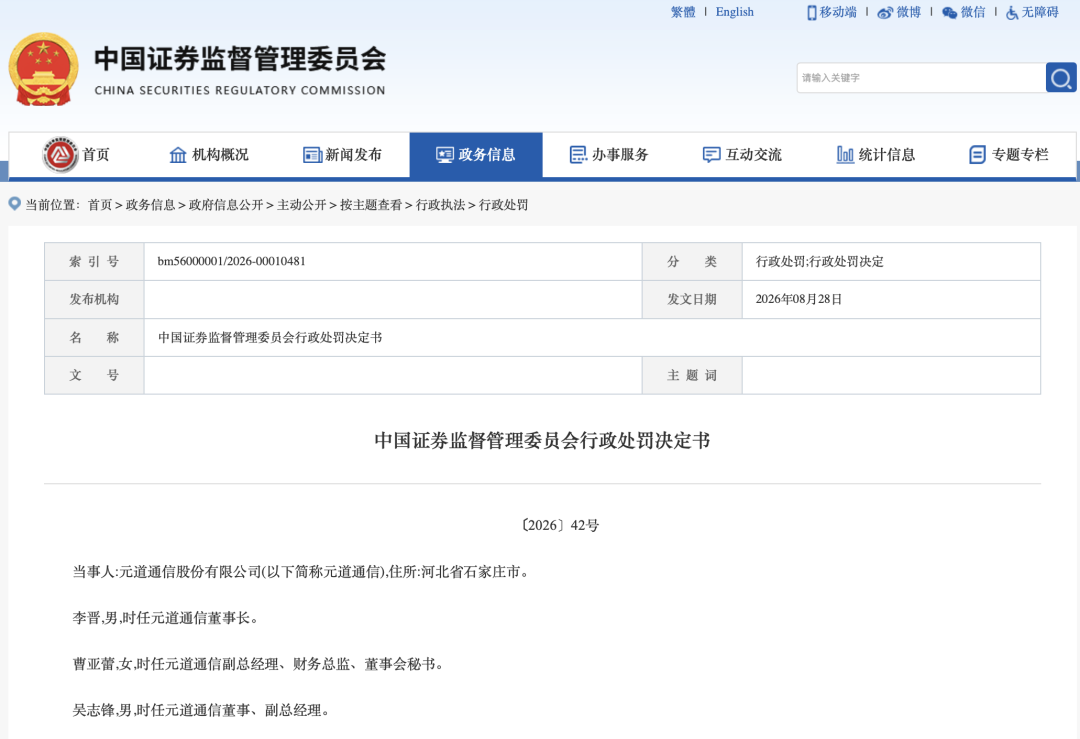Click the Weibo icon

pyautogui.click(x=885, y=12)
